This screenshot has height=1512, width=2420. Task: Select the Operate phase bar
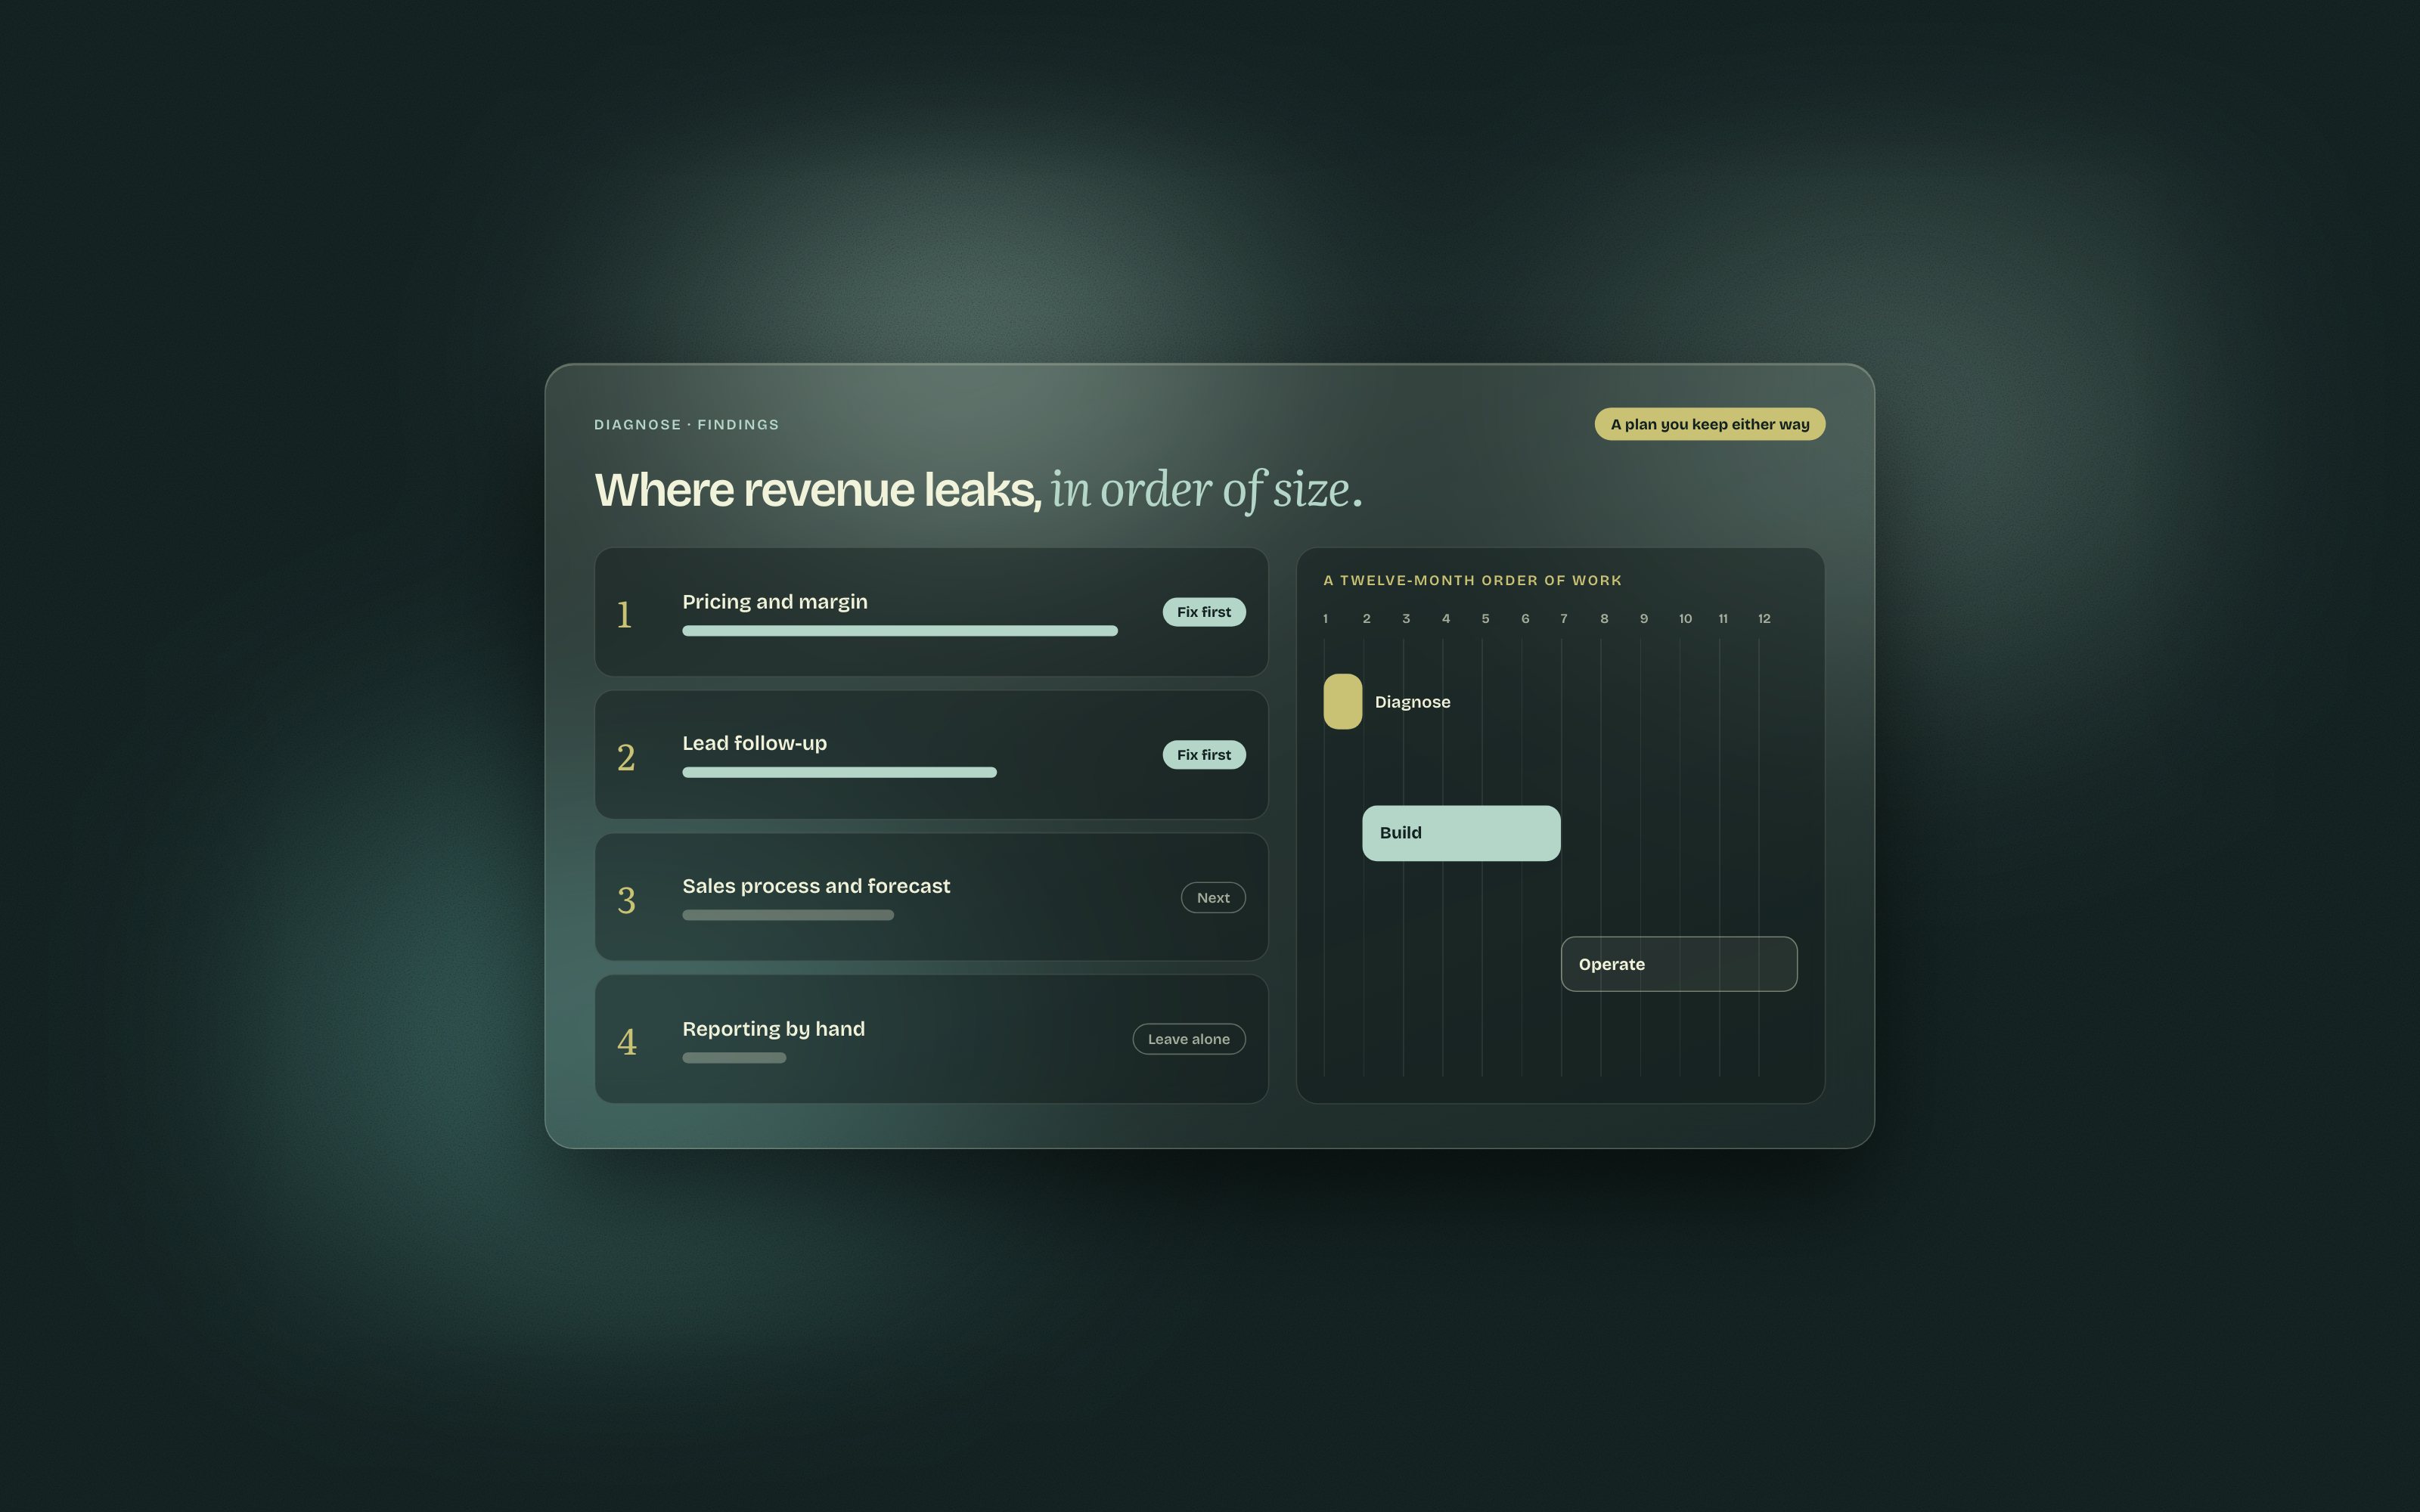[x=1679, y=964]
